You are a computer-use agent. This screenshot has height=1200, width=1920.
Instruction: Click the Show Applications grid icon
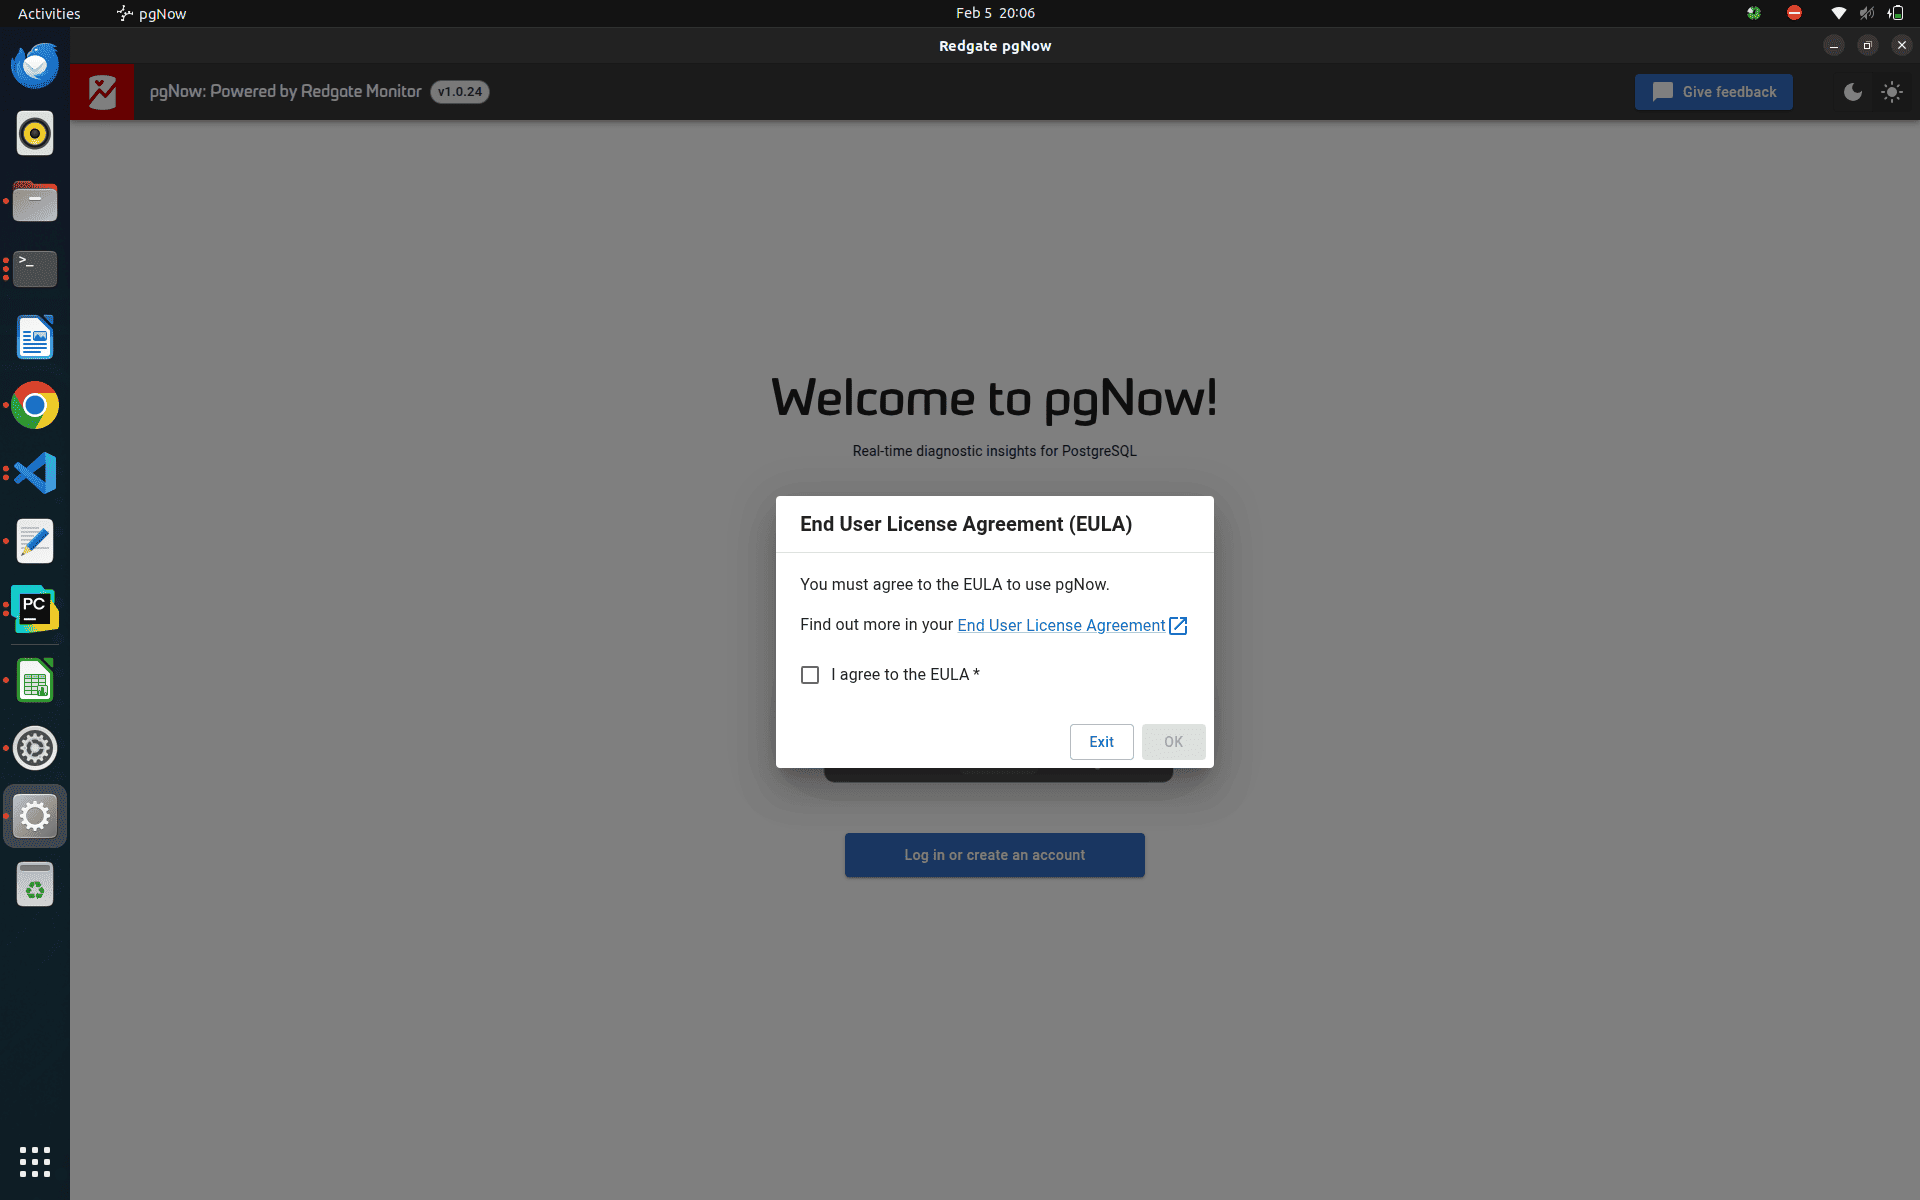(x=35, y=1162)
